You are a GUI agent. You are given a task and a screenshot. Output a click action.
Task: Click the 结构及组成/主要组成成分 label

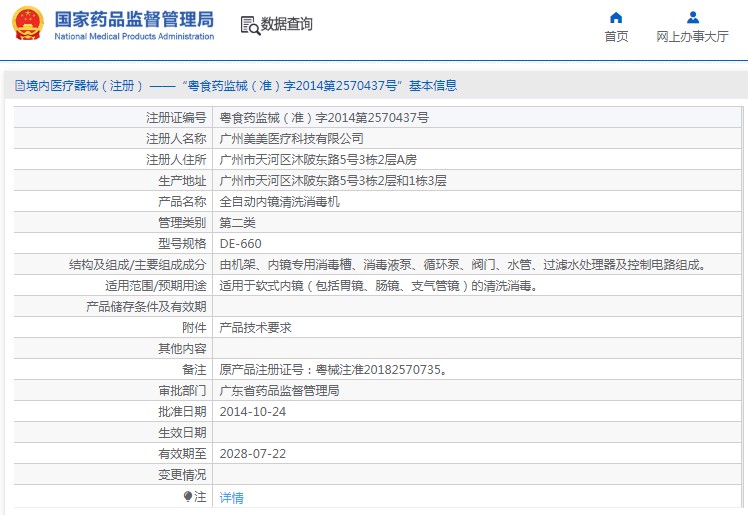138,265
